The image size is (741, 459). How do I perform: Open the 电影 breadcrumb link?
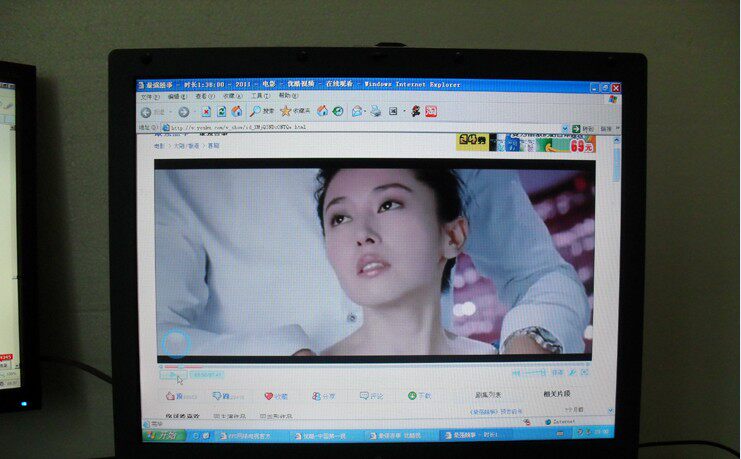159,146
